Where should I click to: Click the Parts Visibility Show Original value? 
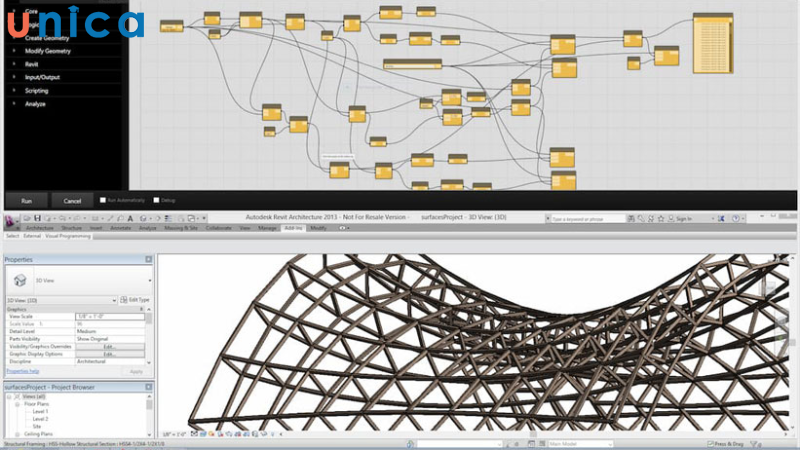(x=110, y=339)
